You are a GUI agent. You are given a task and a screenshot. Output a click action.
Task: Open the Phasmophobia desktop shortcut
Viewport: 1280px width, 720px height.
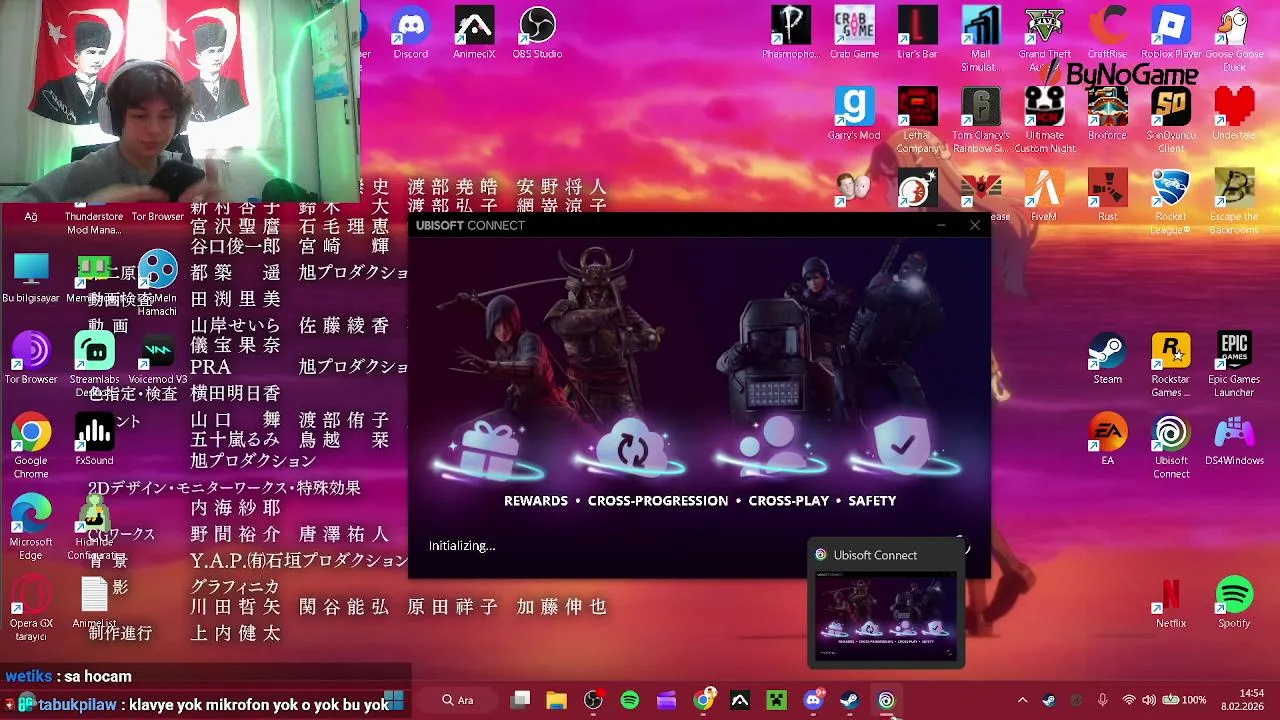coord(791,33)
